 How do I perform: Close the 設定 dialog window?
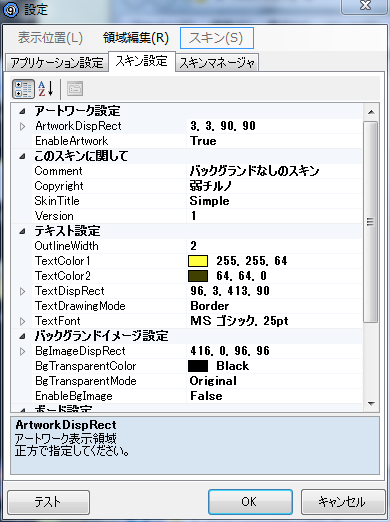click(x=365, y=6)
